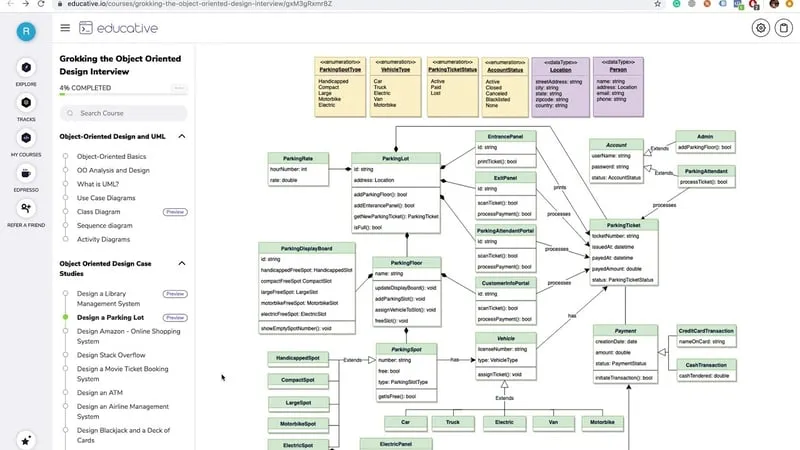The image size is (800, 450).
Task: Collapse Object-Oriented Design and UML section
Action: [x=182, y=137]
